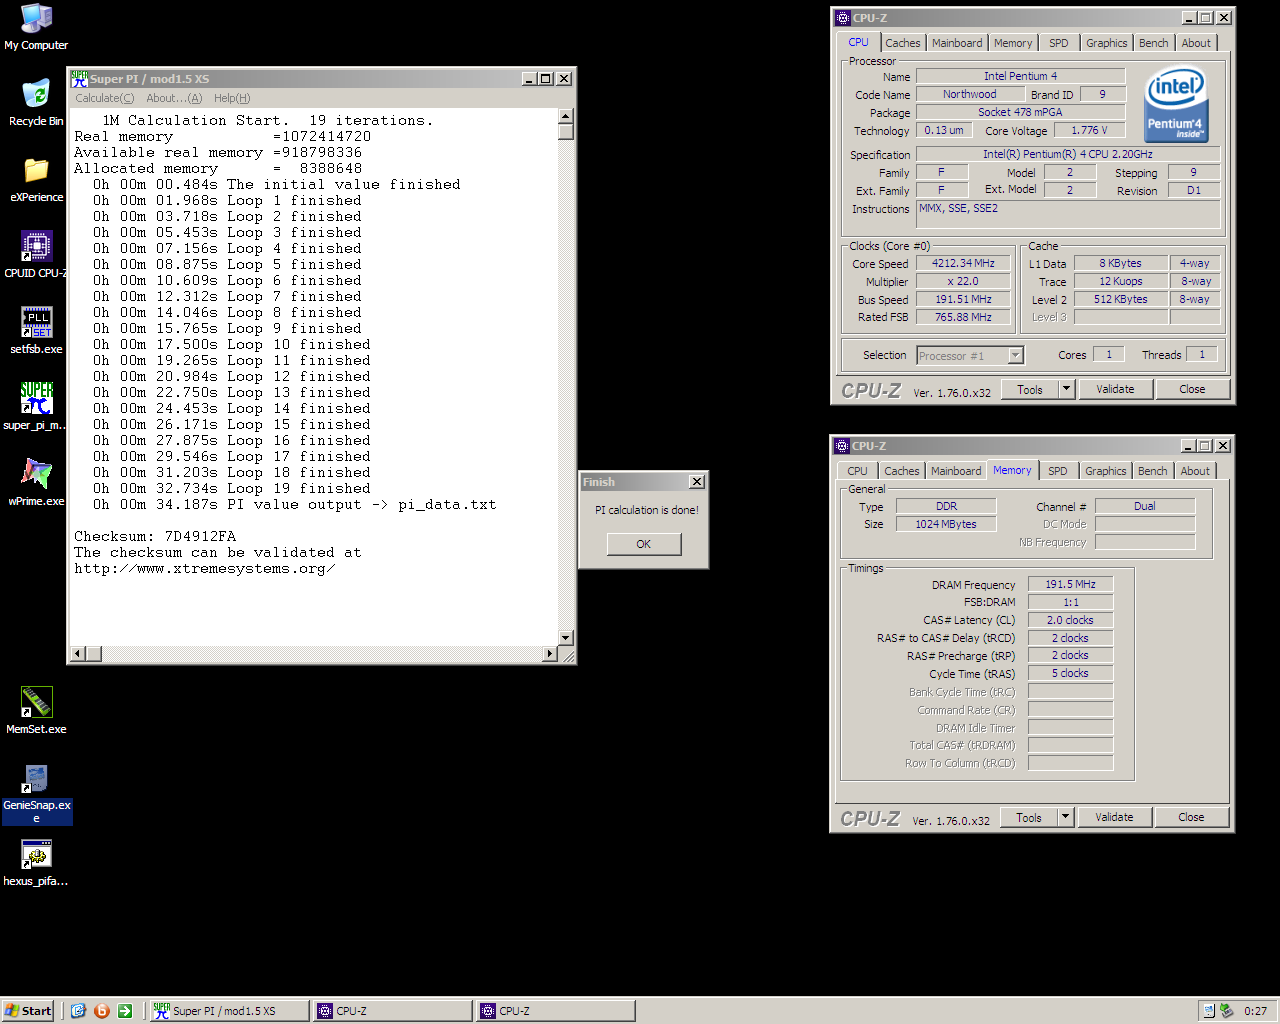1280x1024 pixels.
Task: Open Bench tab in bottom CPU-Z window
Action: 1153,471
